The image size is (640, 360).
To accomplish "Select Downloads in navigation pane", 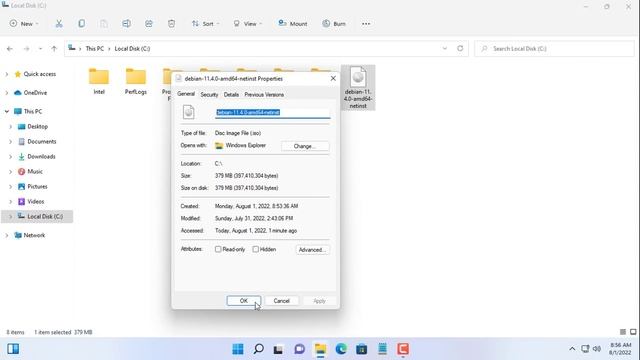I will [x=41, y=157].
